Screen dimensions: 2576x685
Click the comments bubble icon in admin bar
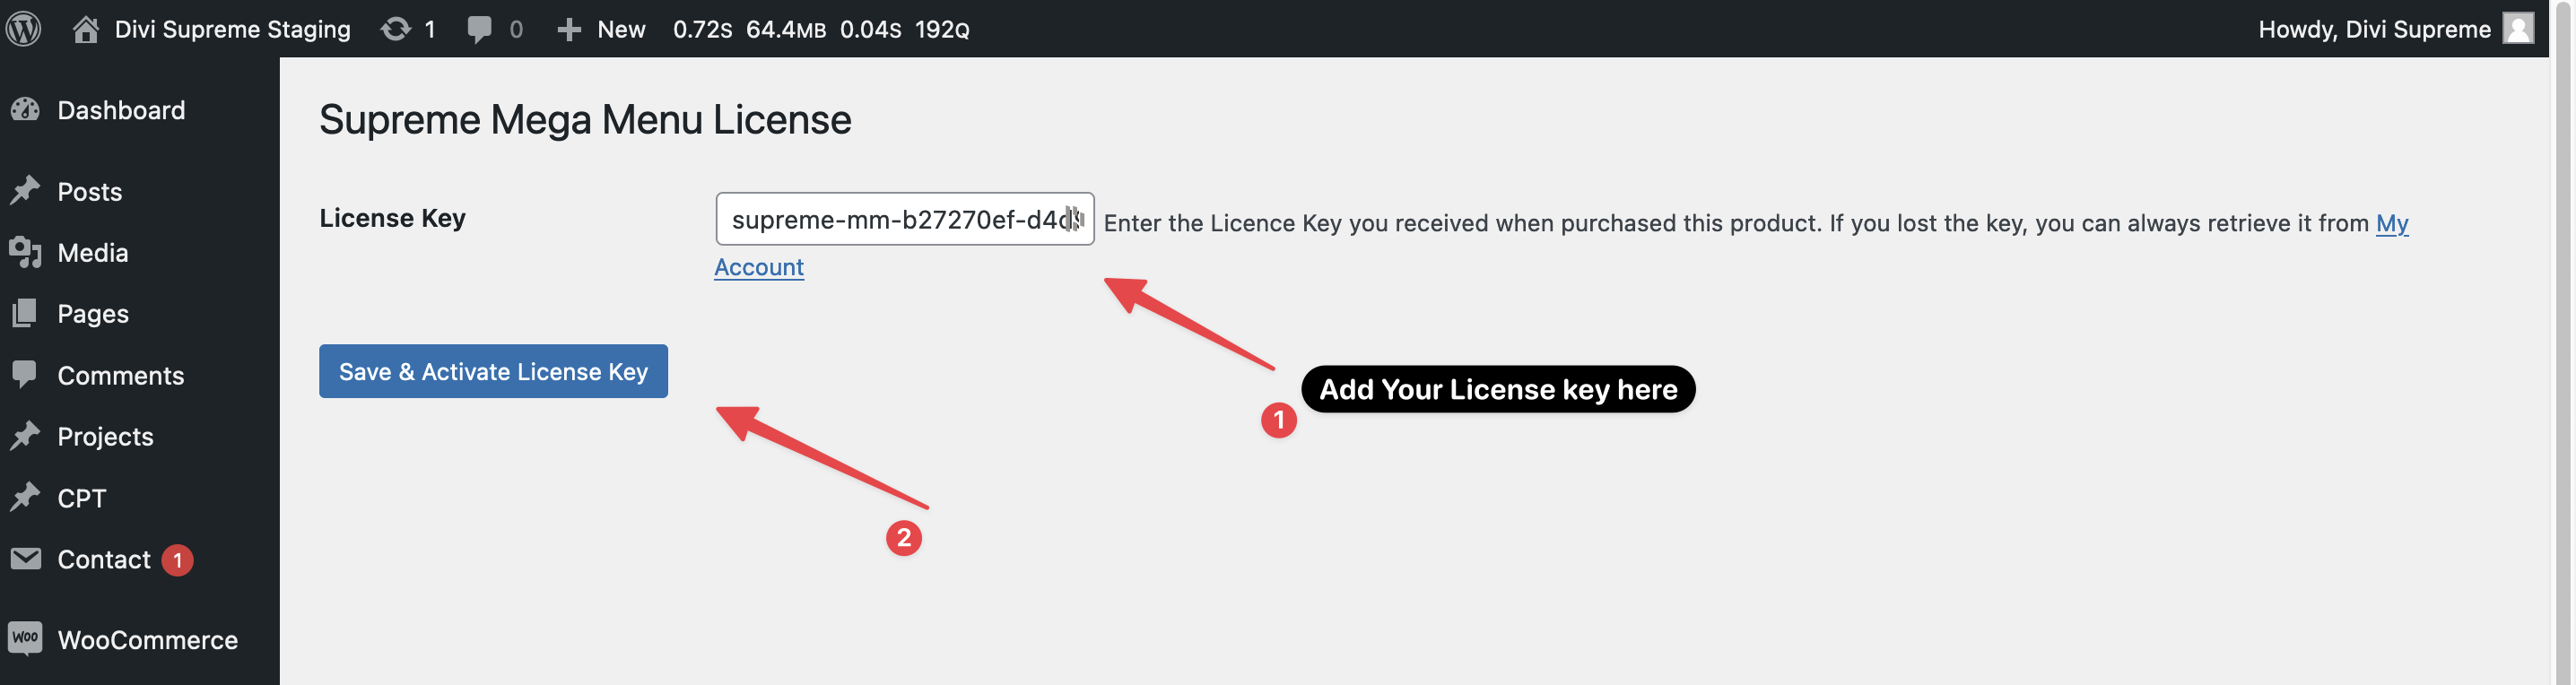click(479, 29)
